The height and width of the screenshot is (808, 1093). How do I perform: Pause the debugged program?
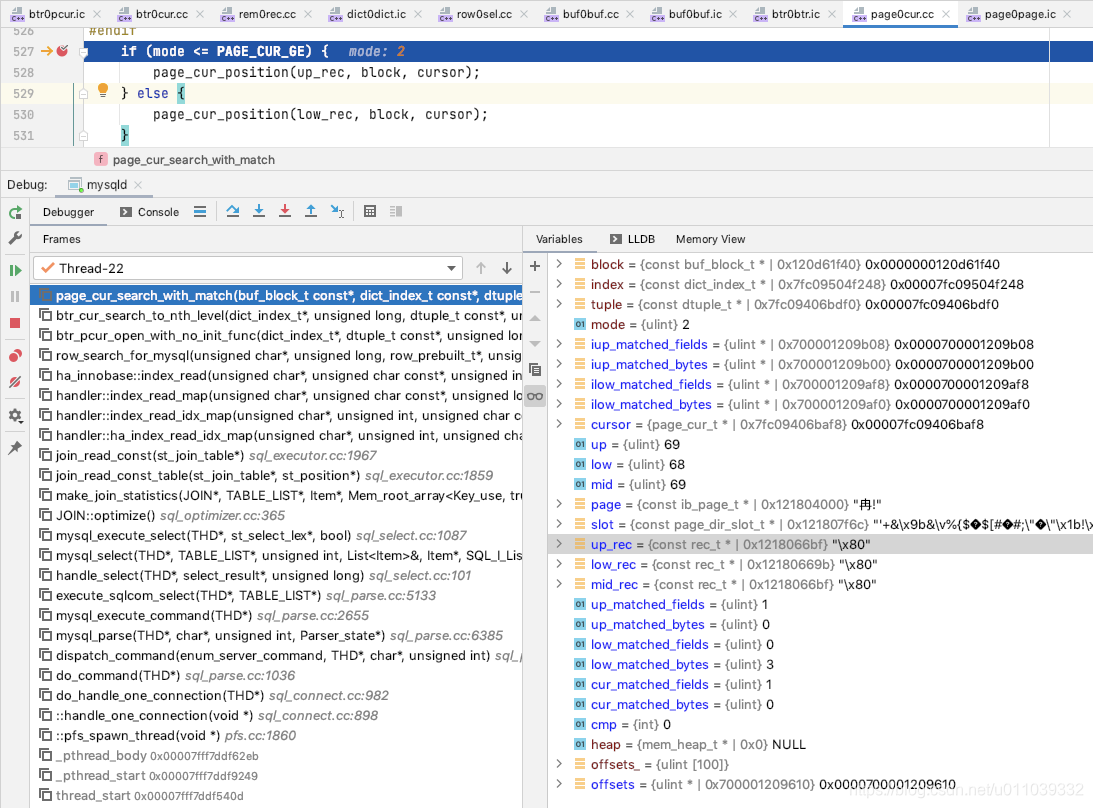(15, 296)
